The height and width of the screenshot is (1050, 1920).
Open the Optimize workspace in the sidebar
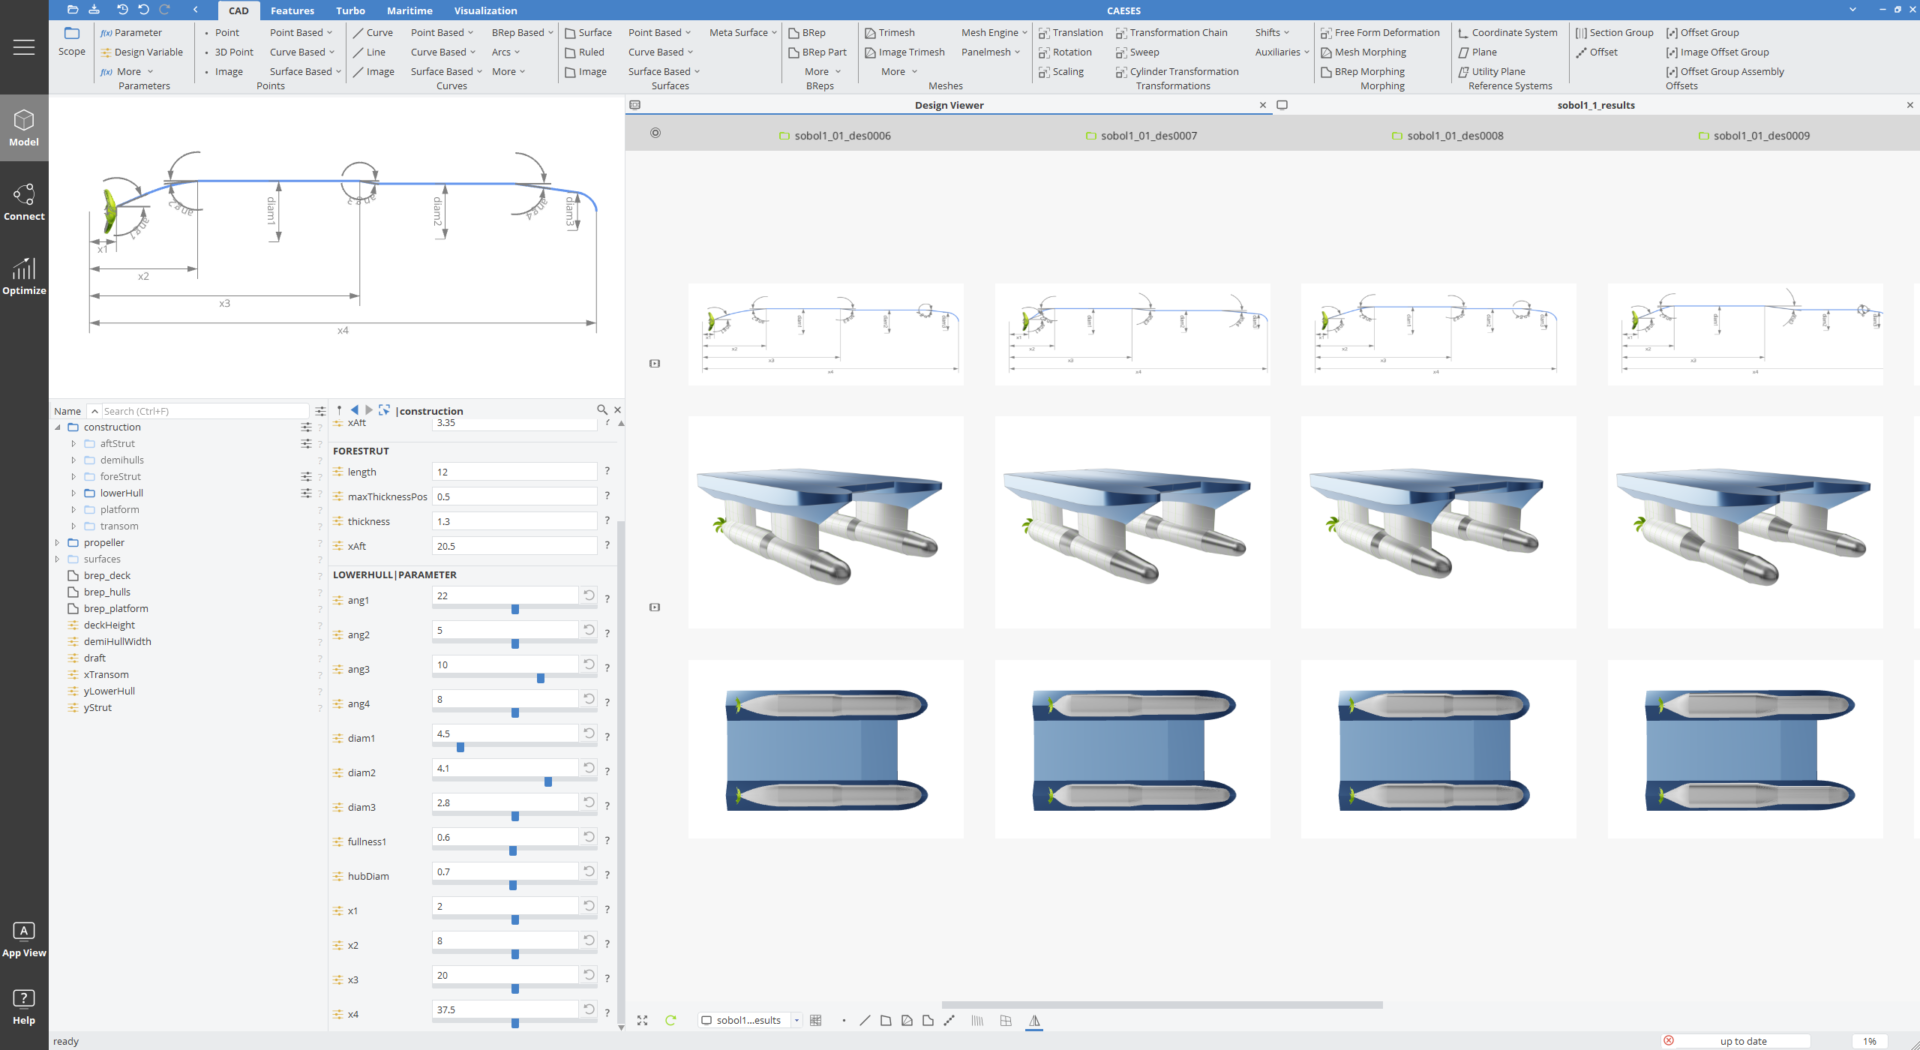click(24, 275)
